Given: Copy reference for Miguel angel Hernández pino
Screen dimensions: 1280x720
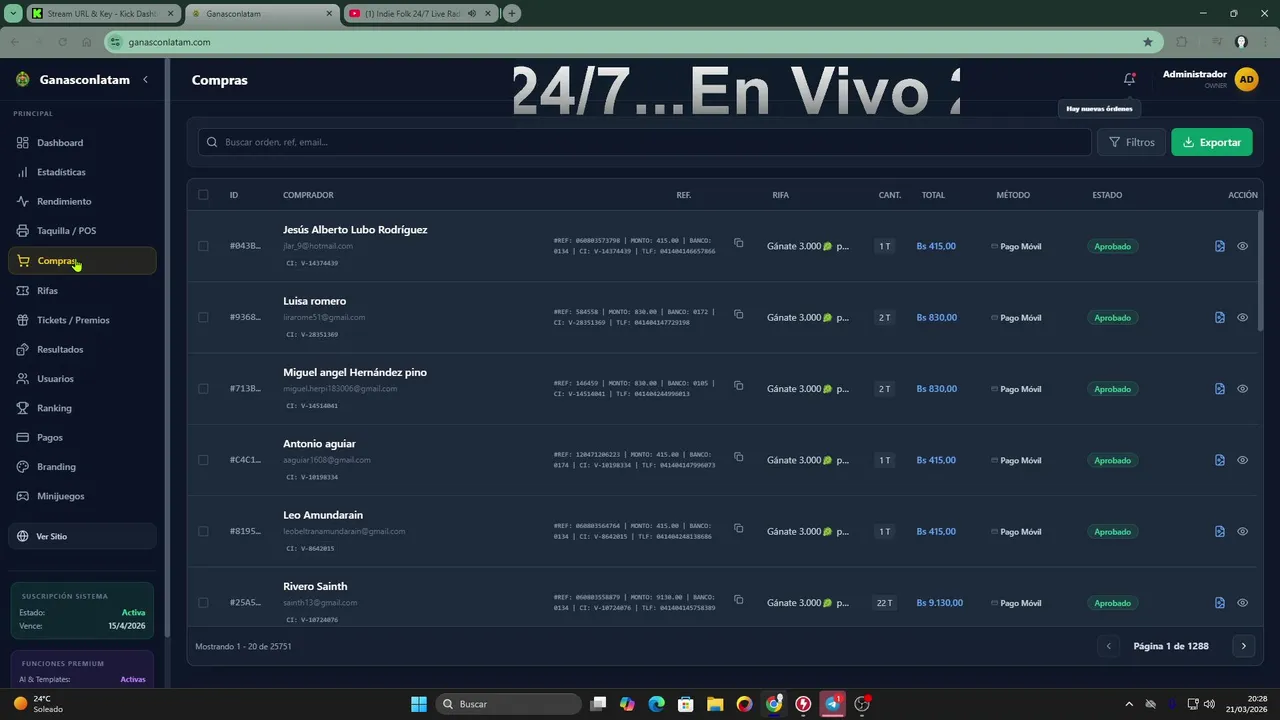Looking at the screenshot, I should point(738,385).
